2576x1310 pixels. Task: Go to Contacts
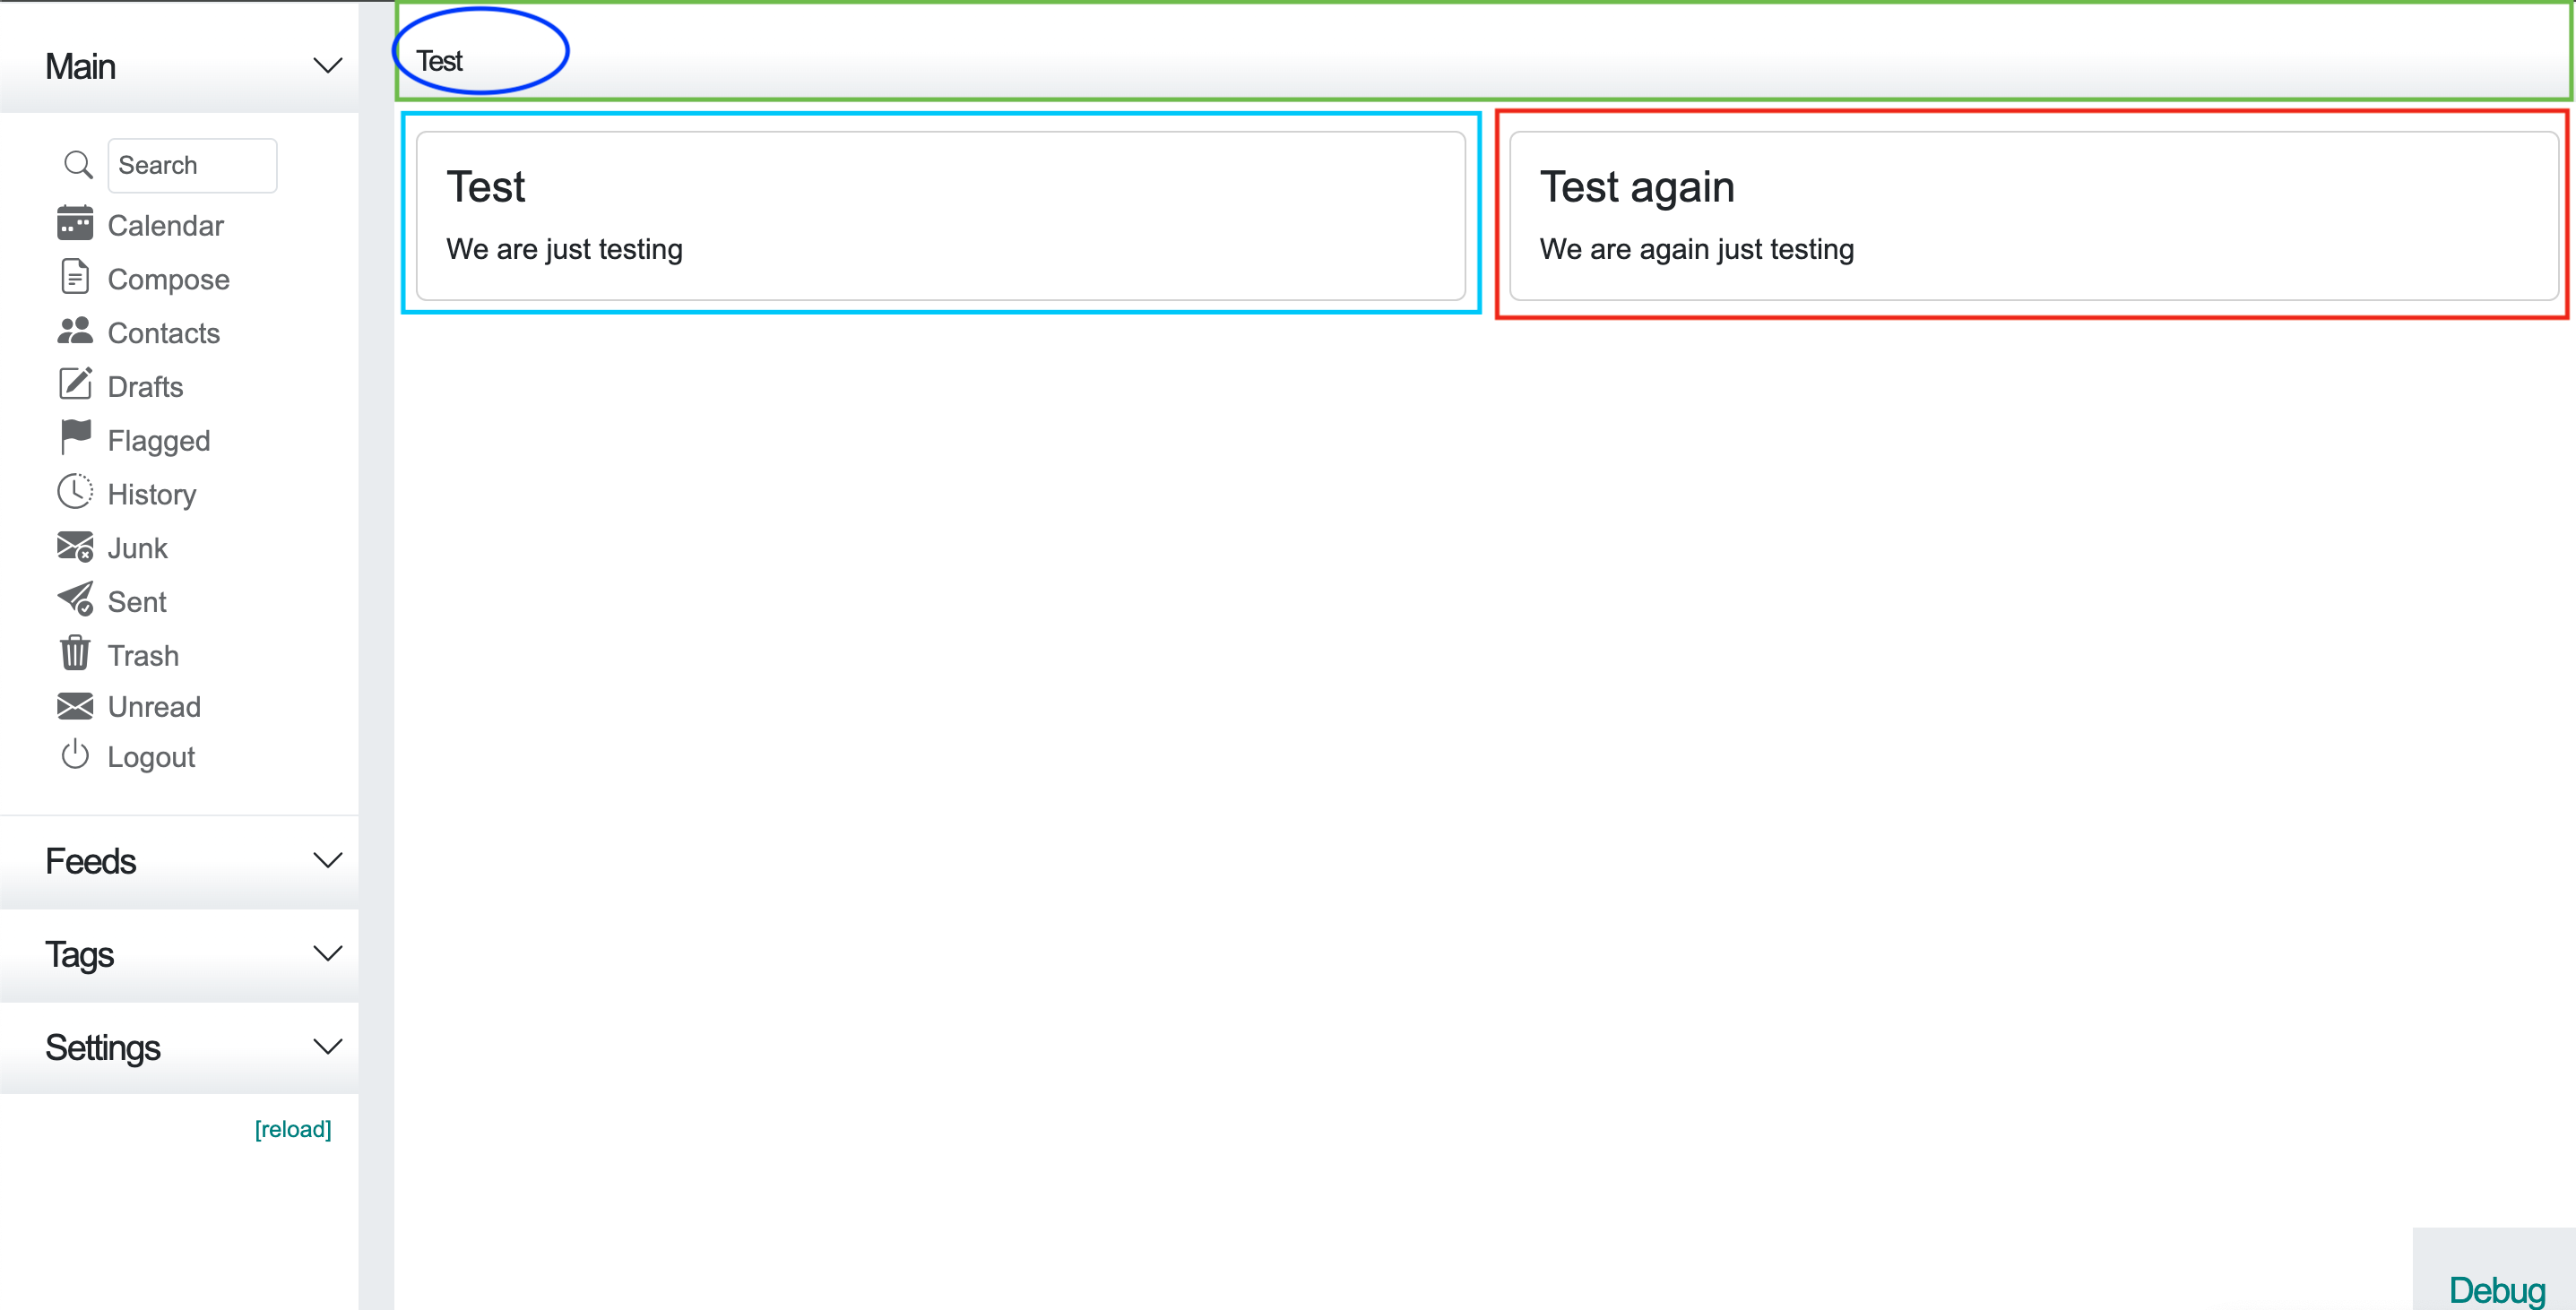(163, 333)
